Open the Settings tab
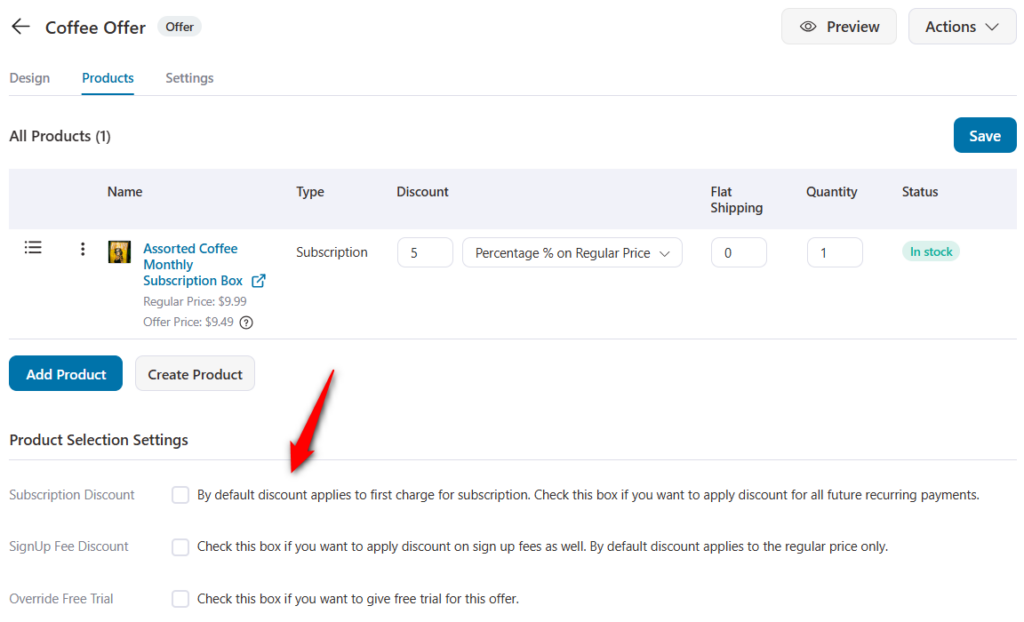 (x=189, y=78)
